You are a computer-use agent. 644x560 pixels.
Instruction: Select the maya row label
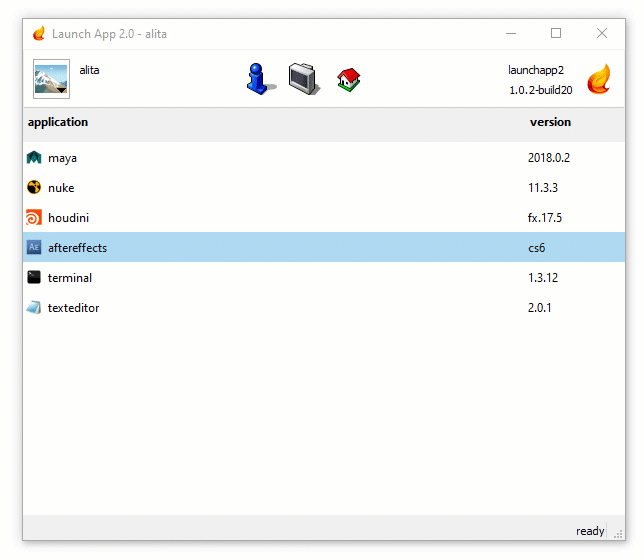click(62, 158)
